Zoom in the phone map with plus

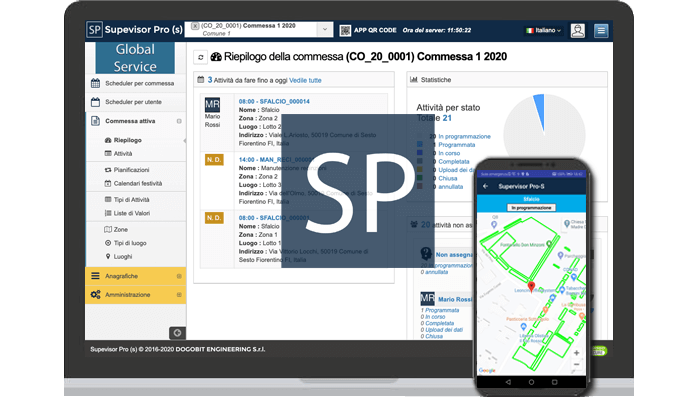pos(576,353)
